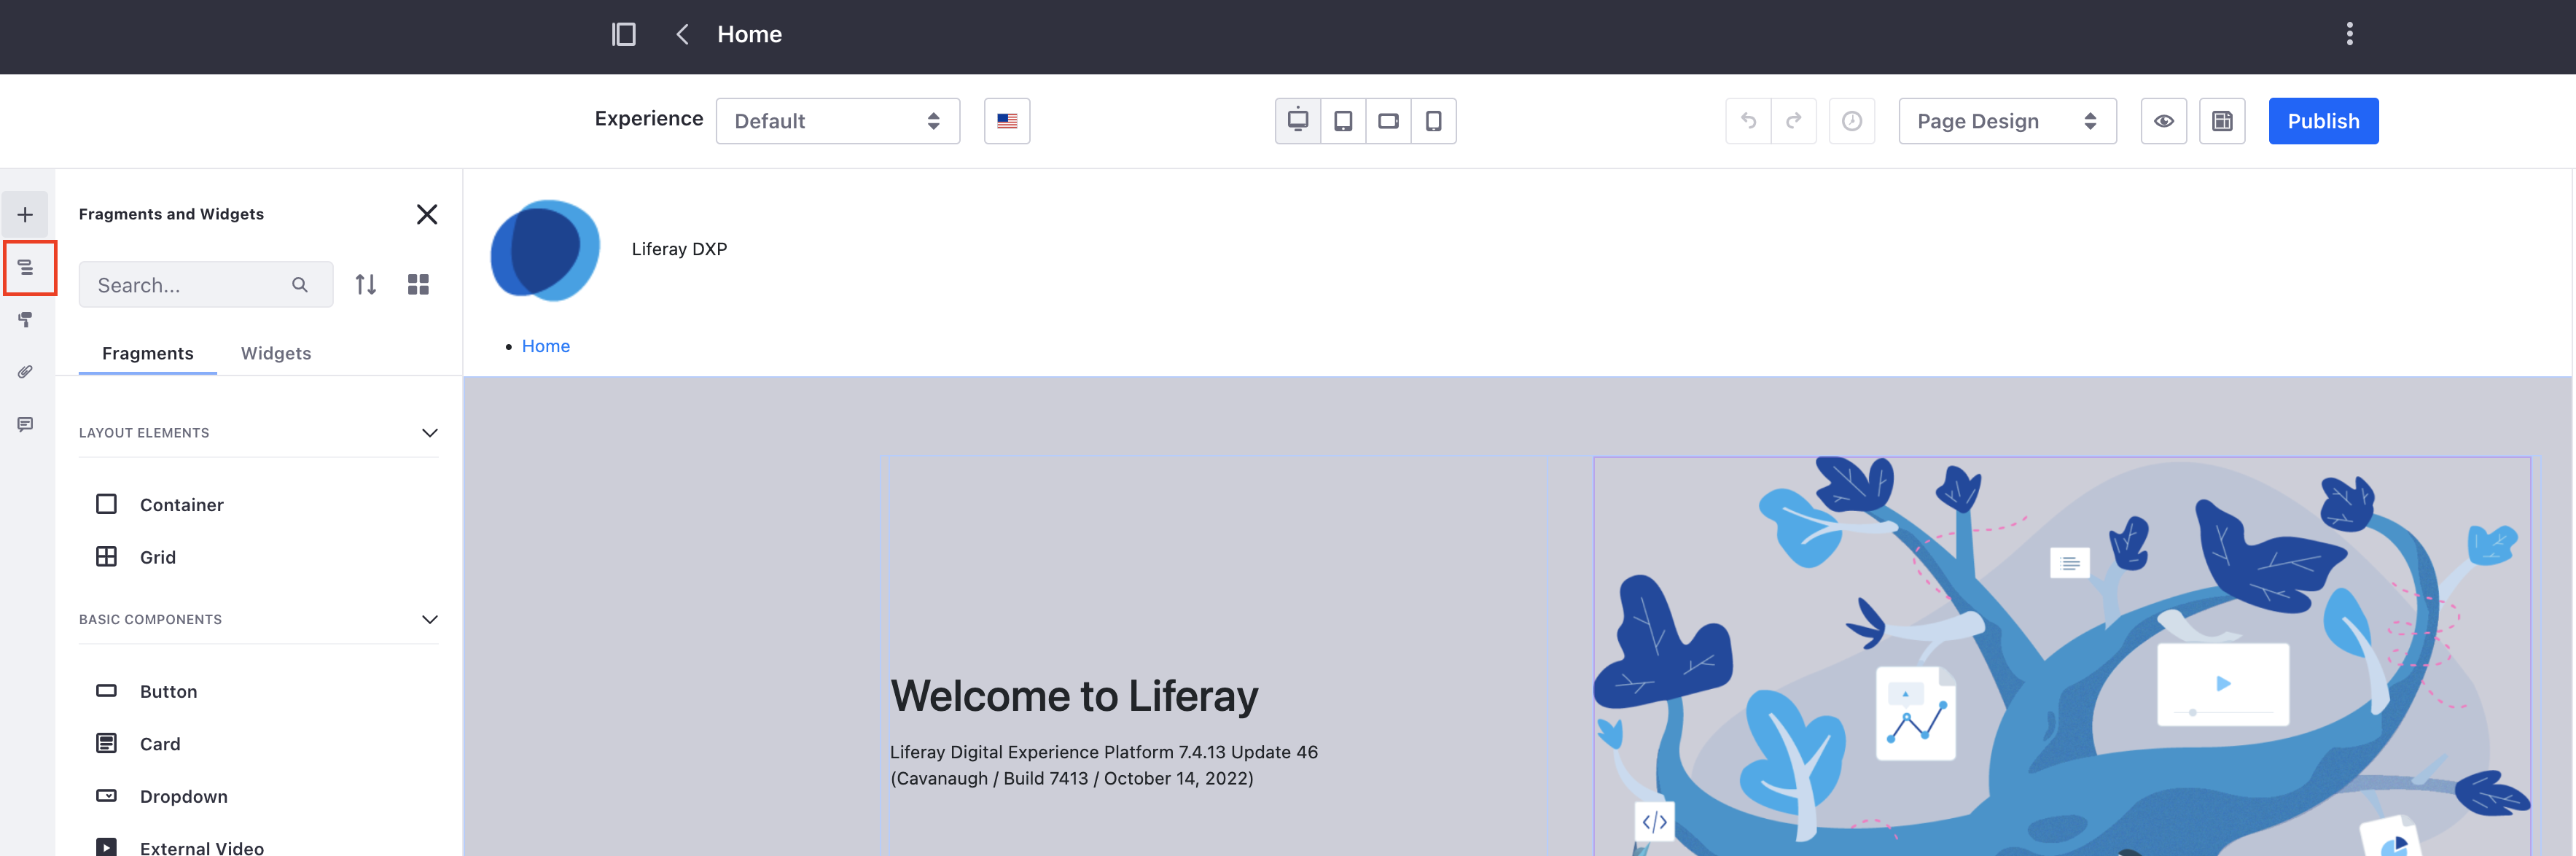This screenshot has height=856, width=2576.
Task: Close the Fragments and Widgets panel
Action: point(427,214)
